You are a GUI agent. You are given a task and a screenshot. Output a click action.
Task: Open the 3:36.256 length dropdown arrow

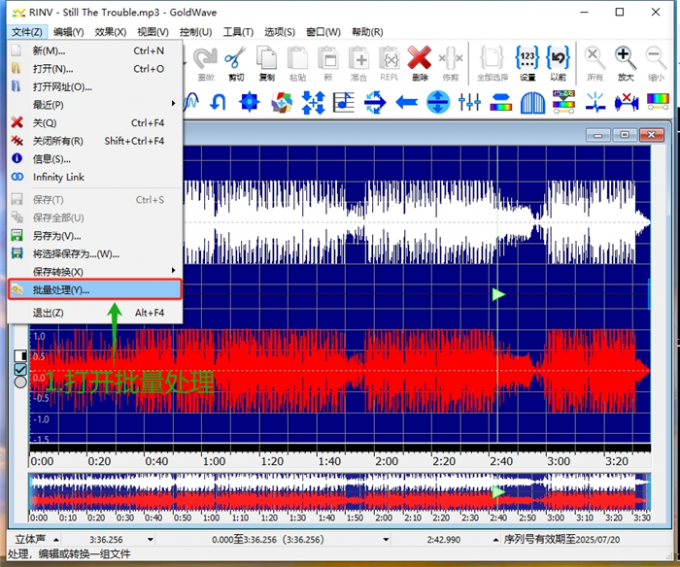150,540
